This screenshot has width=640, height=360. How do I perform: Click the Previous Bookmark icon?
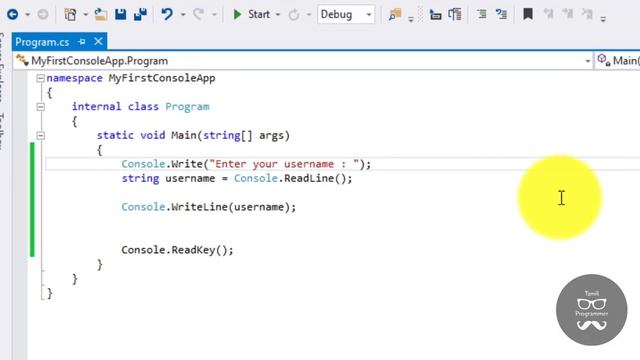549,15
